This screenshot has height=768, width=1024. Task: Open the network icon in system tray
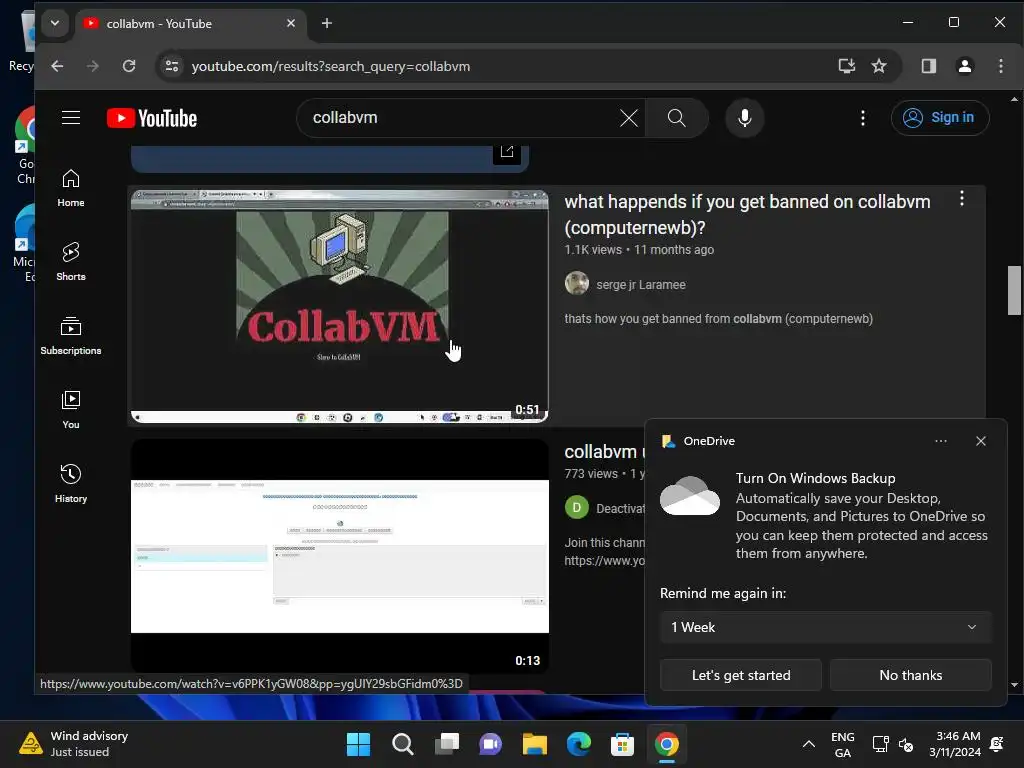pyautogui.click(x=880, y=744)
